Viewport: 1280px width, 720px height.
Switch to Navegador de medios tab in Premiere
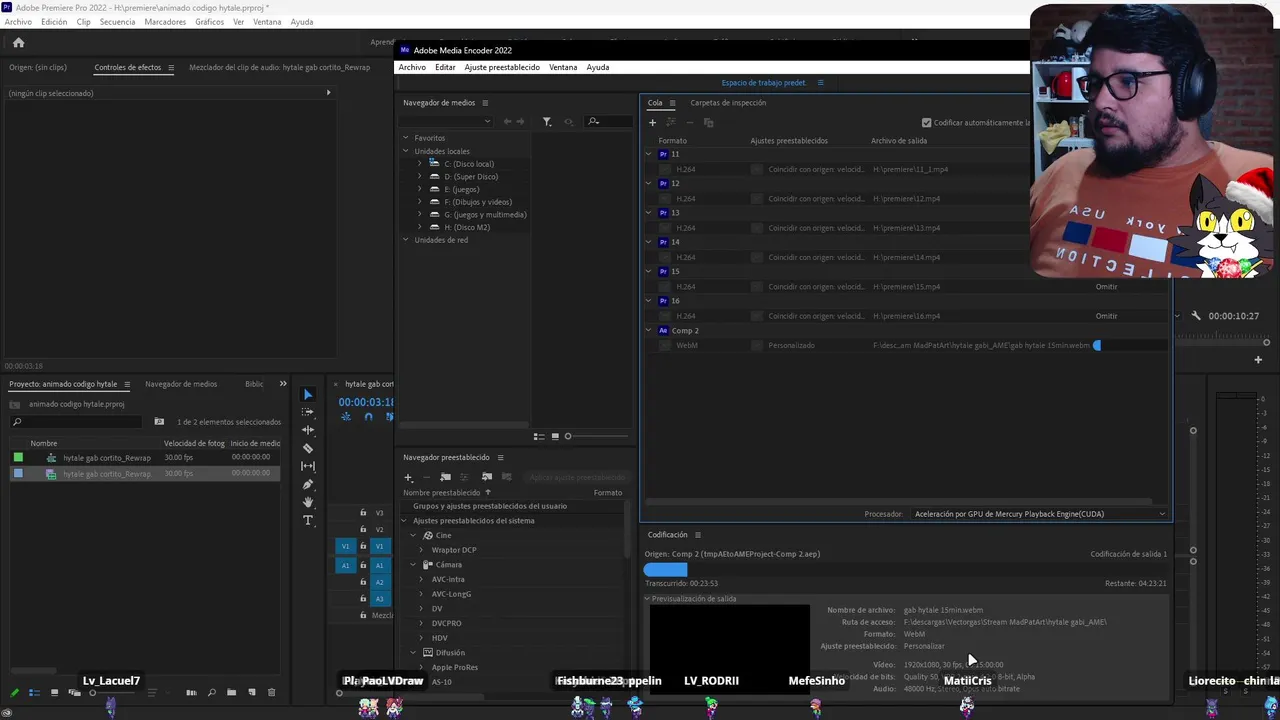tap(181, 384)
